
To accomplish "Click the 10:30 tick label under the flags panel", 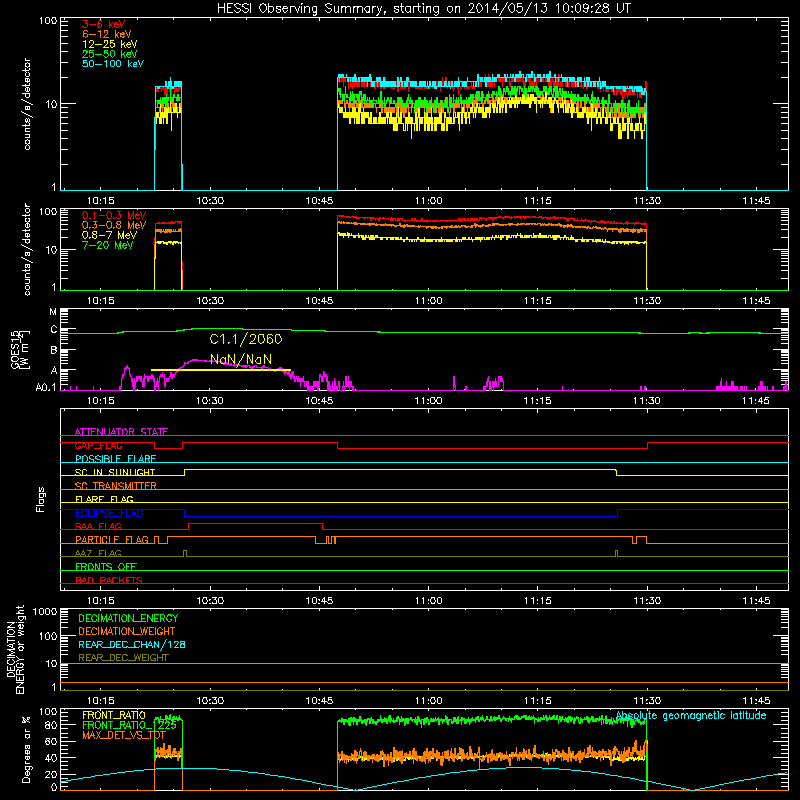I will click(x=210, y=601).
